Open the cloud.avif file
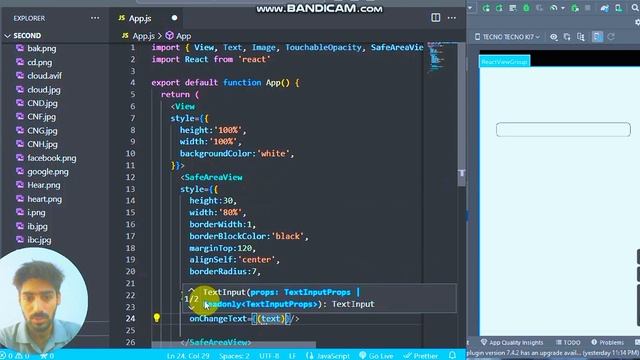The height and width of the screenshot is (360, 640). coord(44,76)
